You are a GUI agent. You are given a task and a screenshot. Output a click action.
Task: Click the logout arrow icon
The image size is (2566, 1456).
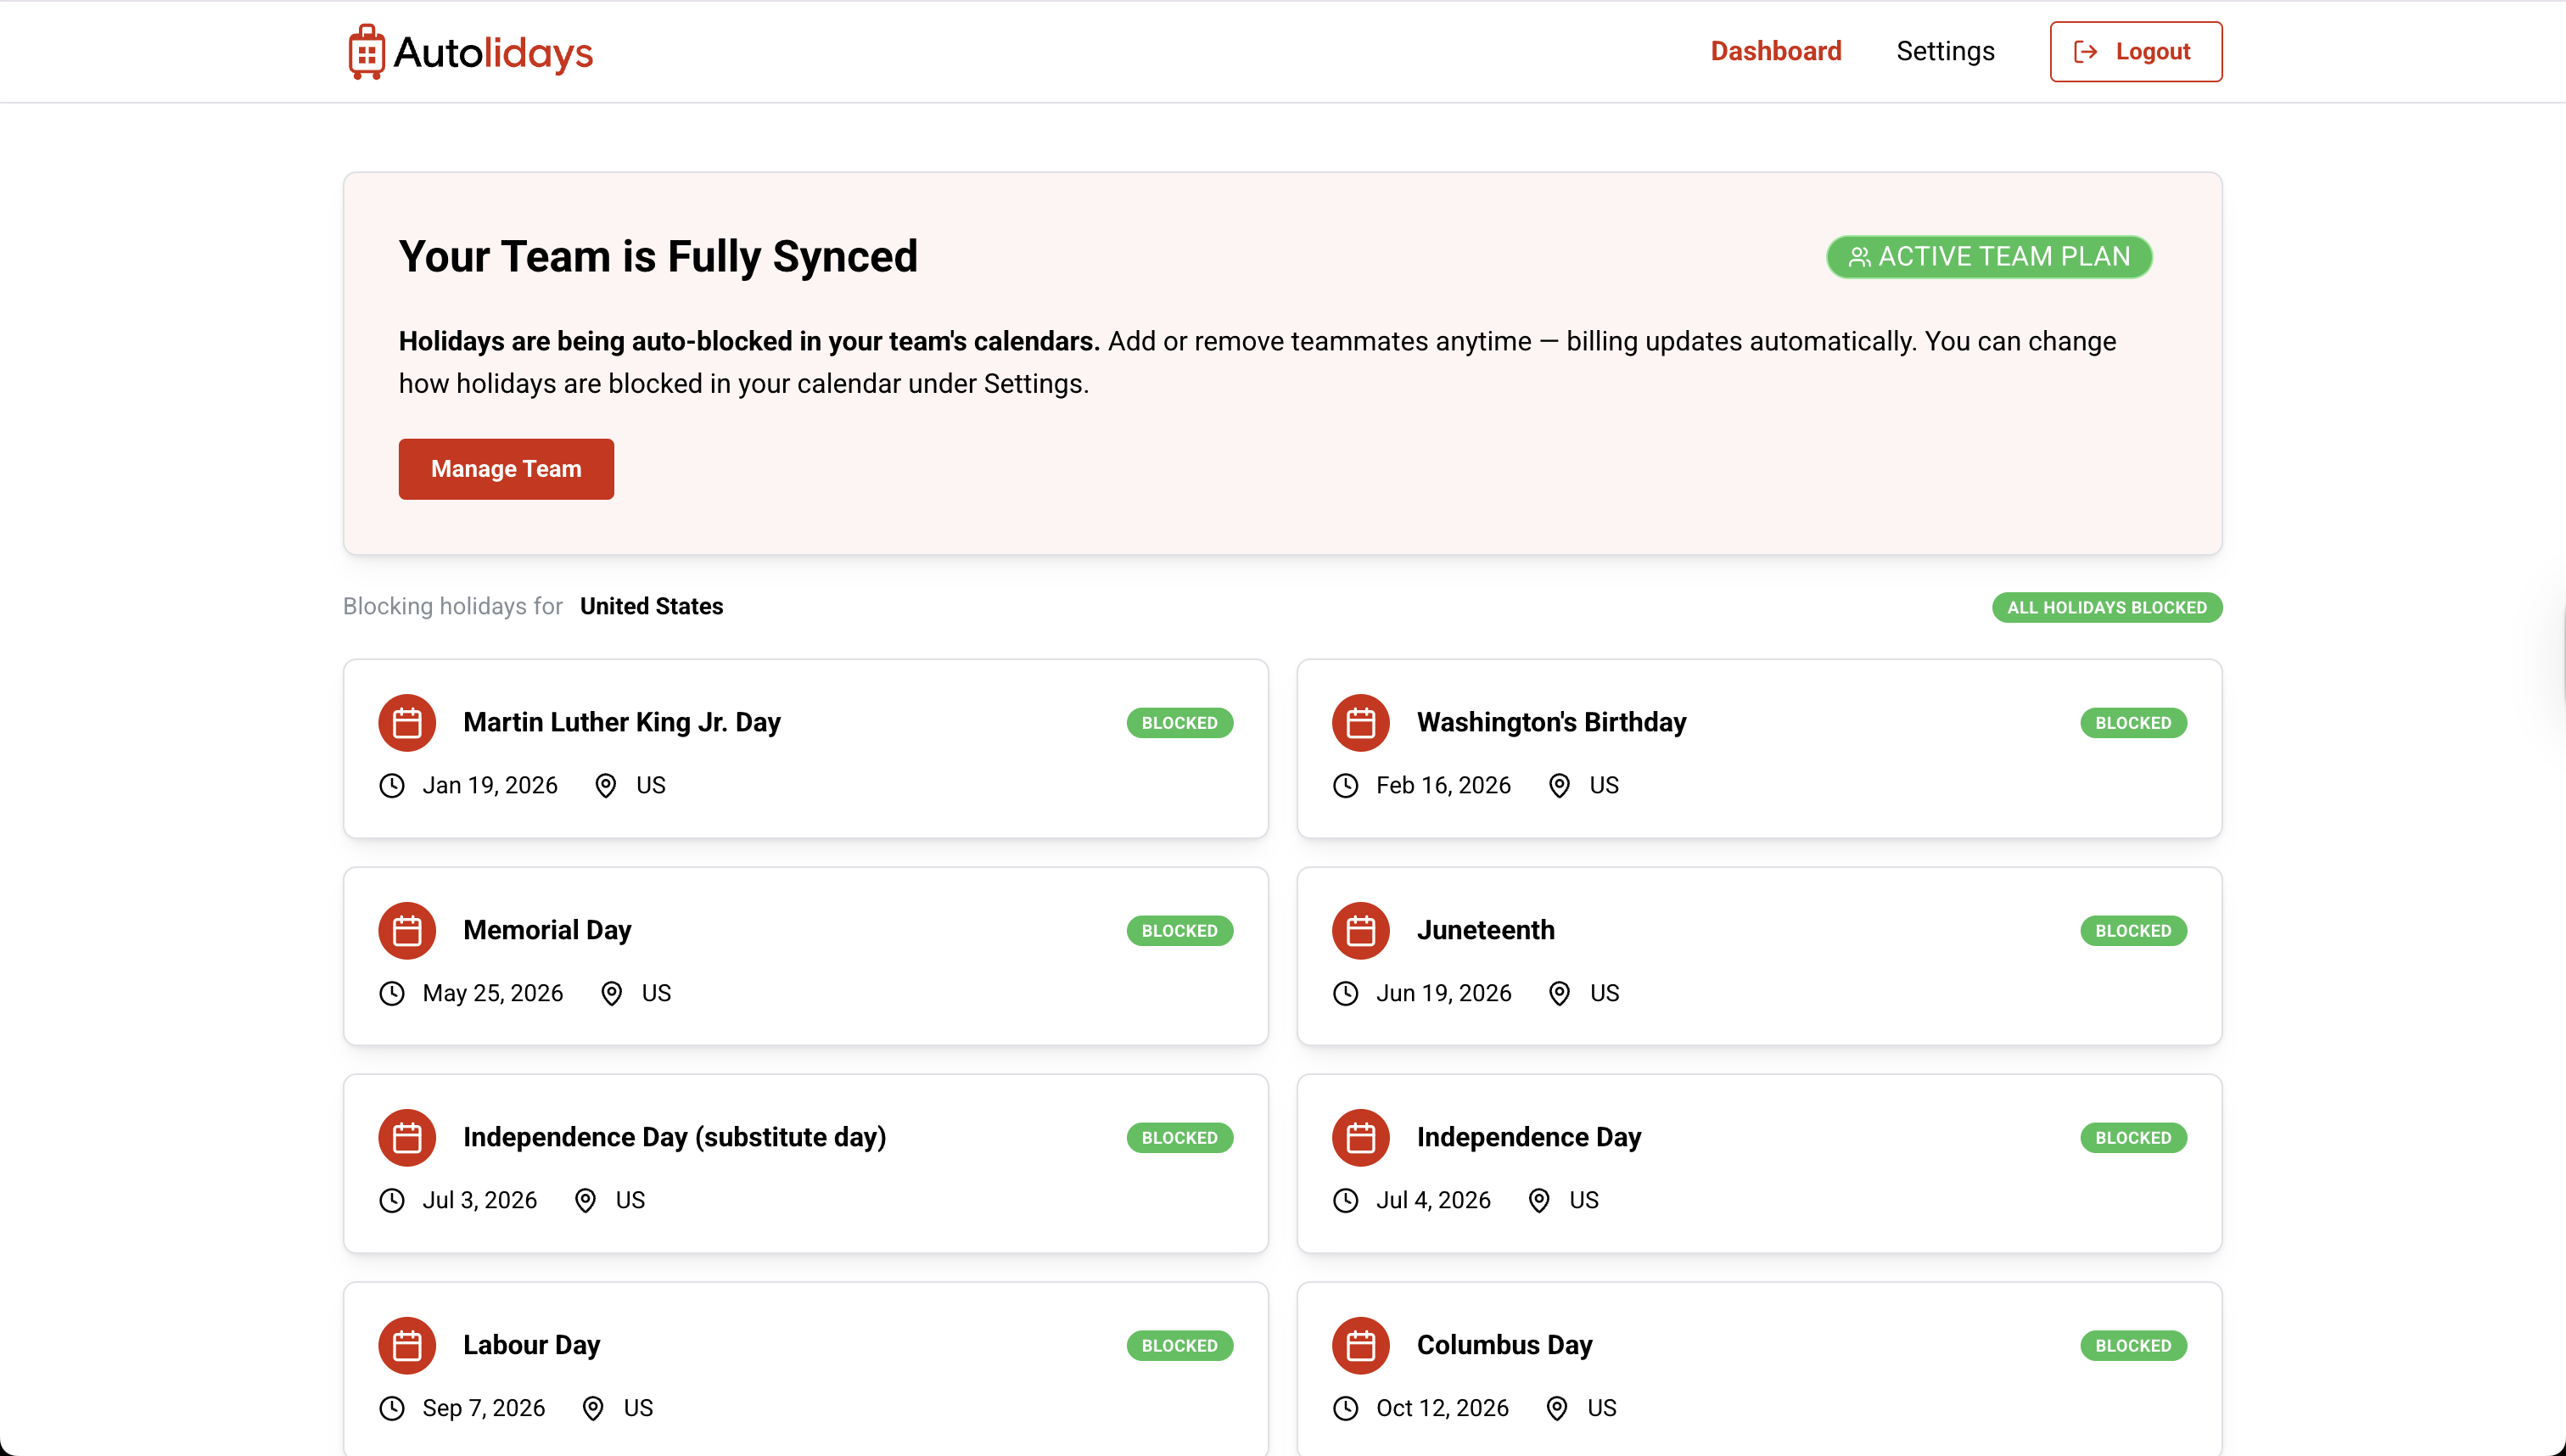click(2085, 52)
